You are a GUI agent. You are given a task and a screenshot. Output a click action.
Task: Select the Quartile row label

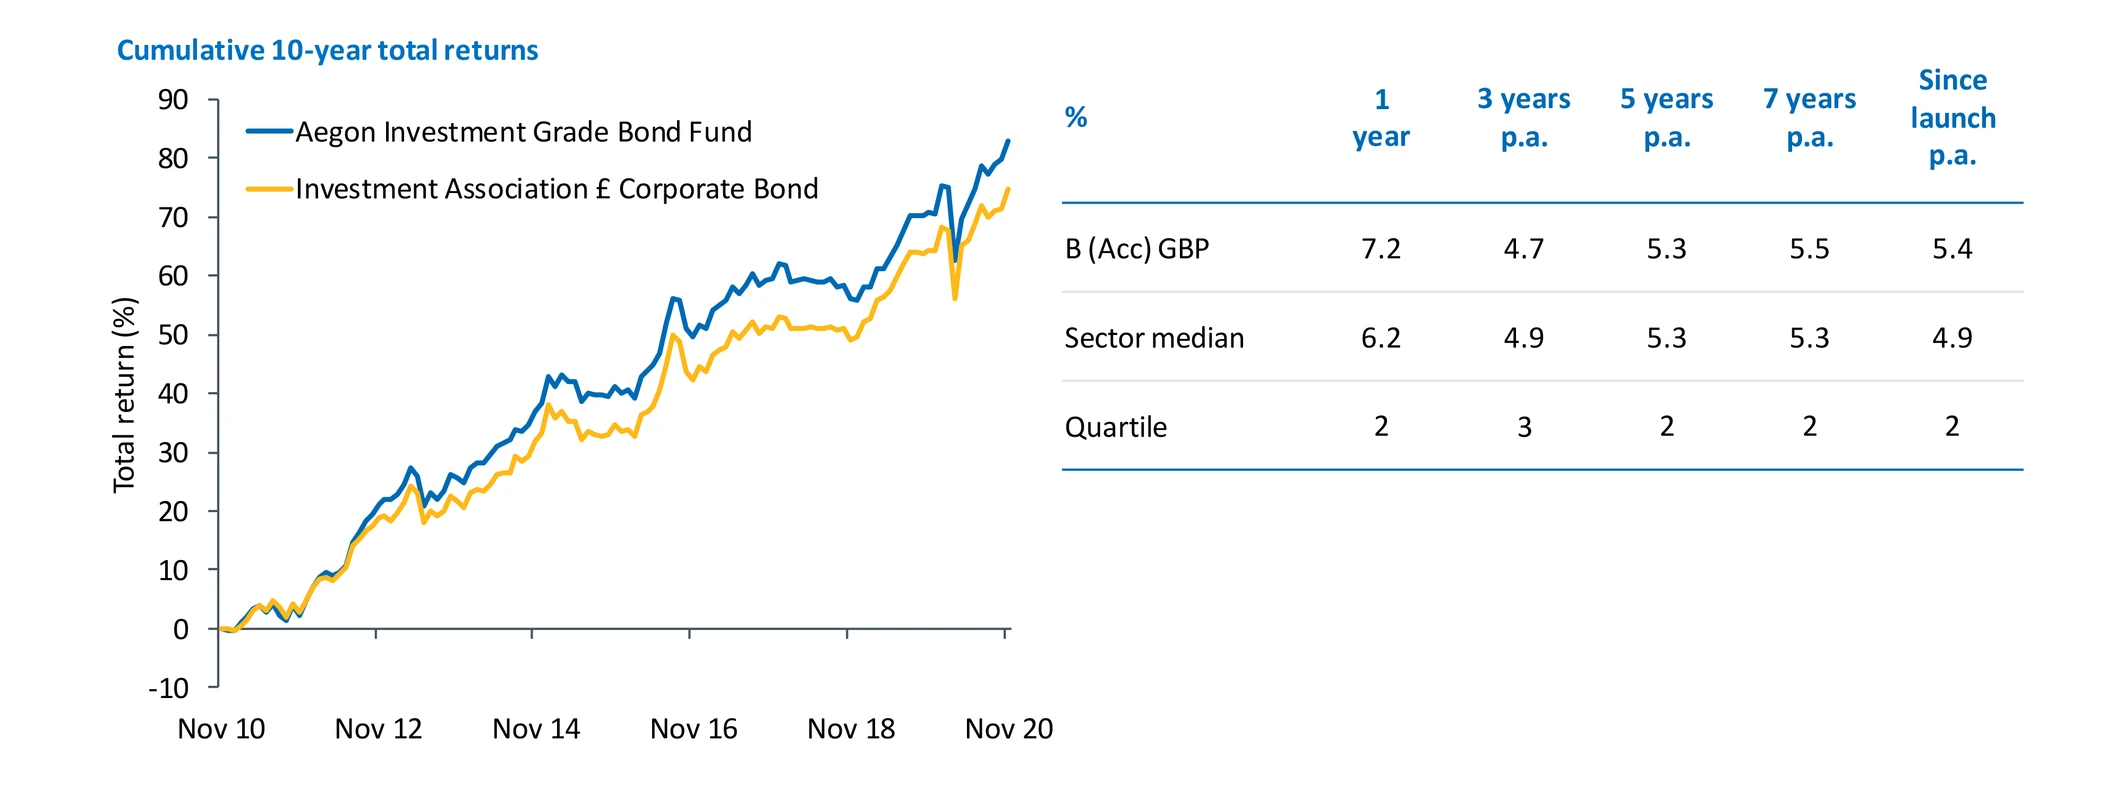[1115, 427]
